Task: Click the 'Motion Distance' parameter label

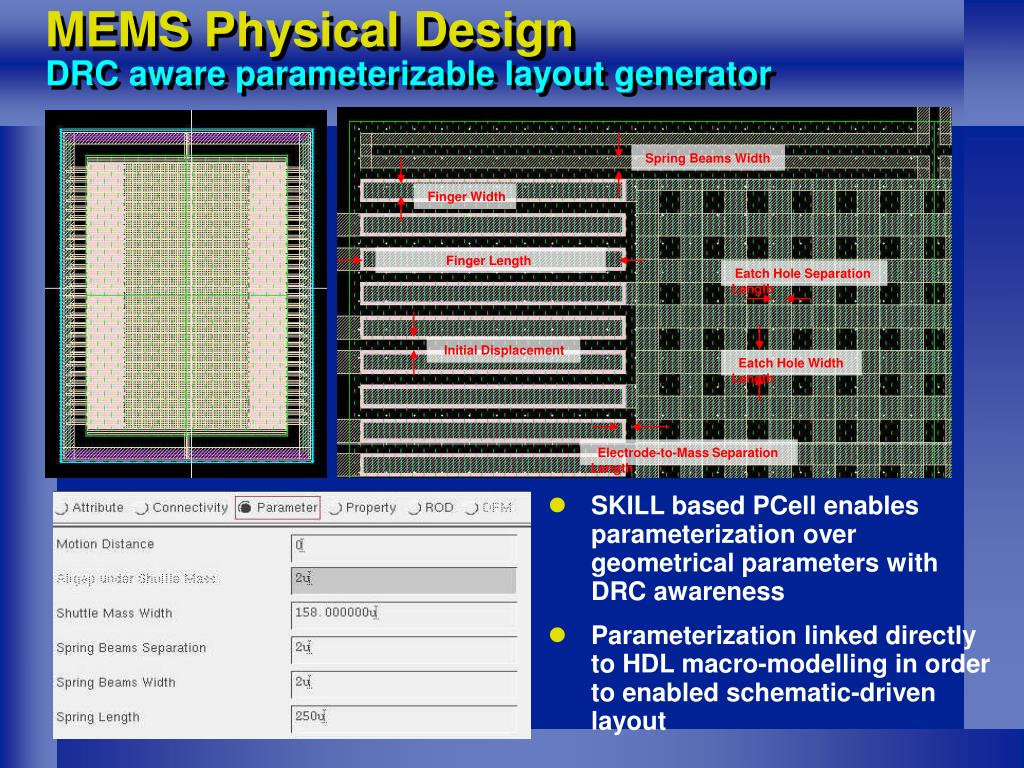Action: point(105,544)
